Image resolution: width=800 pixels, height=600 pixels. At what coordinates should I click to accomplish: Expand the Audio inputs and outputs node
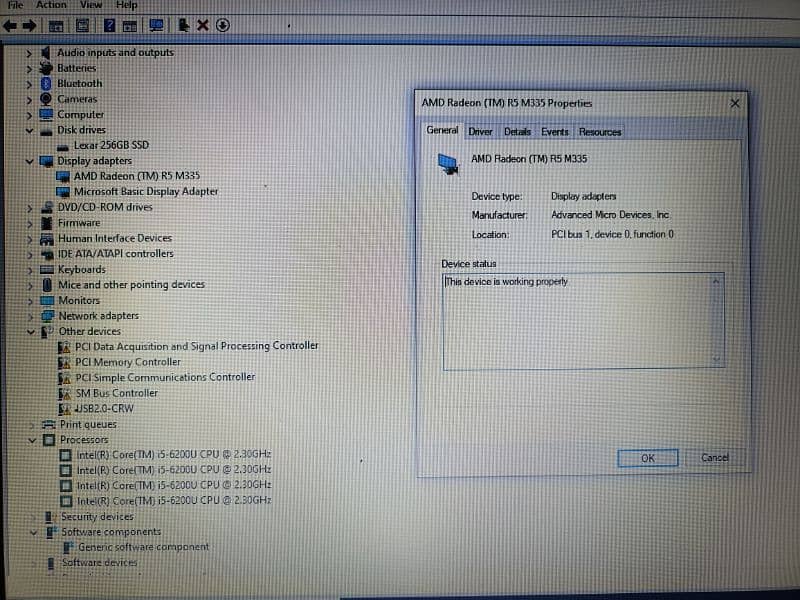click(x=29, y=52)
